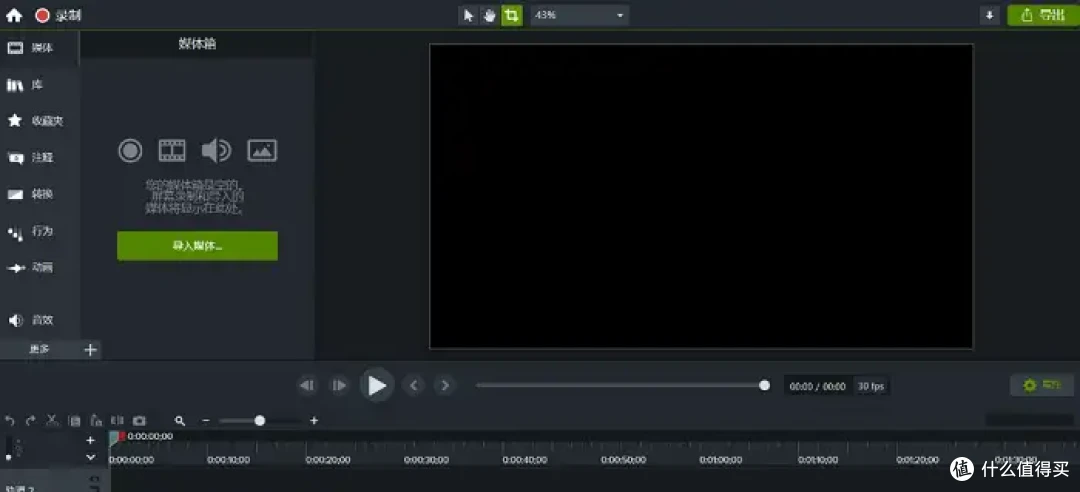Go to the Home screen icon

14,15
